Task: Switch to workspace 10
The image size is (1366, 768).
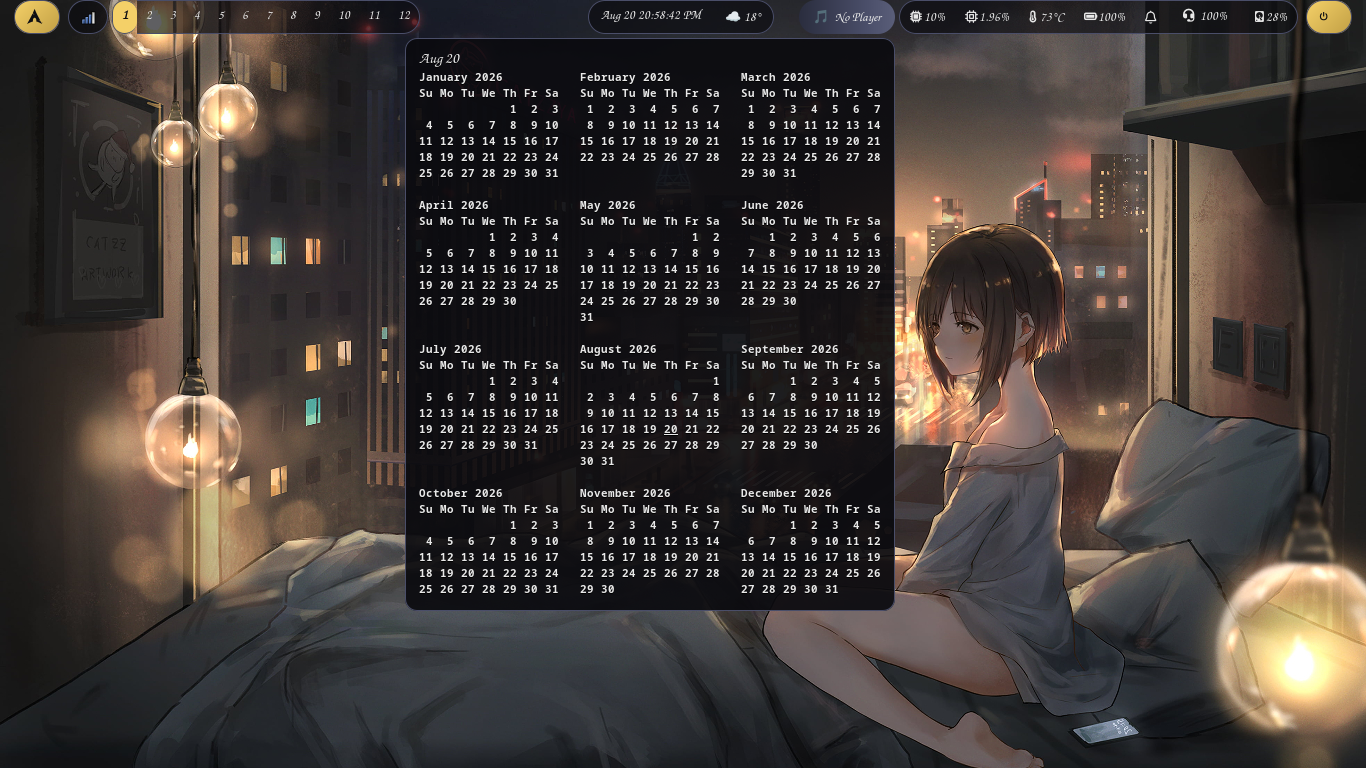Action: point(345,16)
